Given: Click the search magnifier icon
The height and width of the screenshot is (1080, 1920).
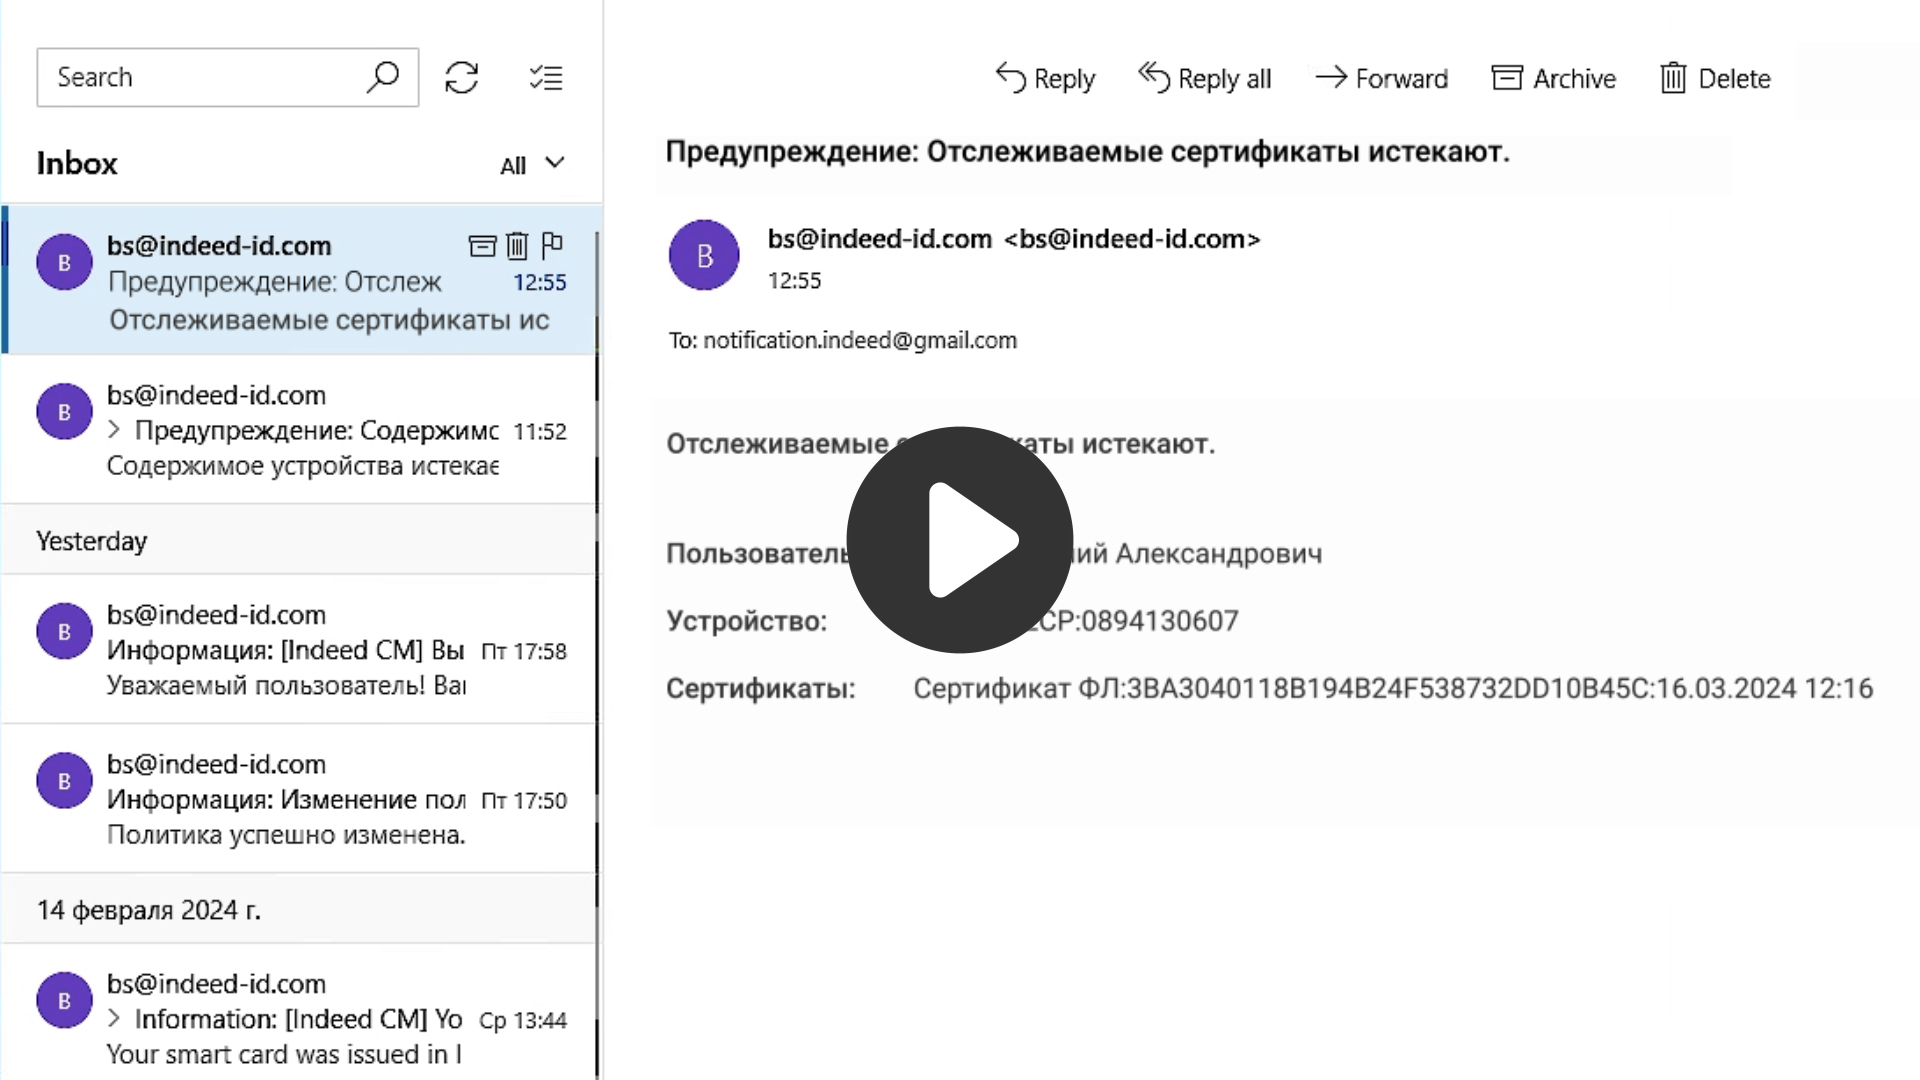Looking at the screenshot, I should [382, 77].
